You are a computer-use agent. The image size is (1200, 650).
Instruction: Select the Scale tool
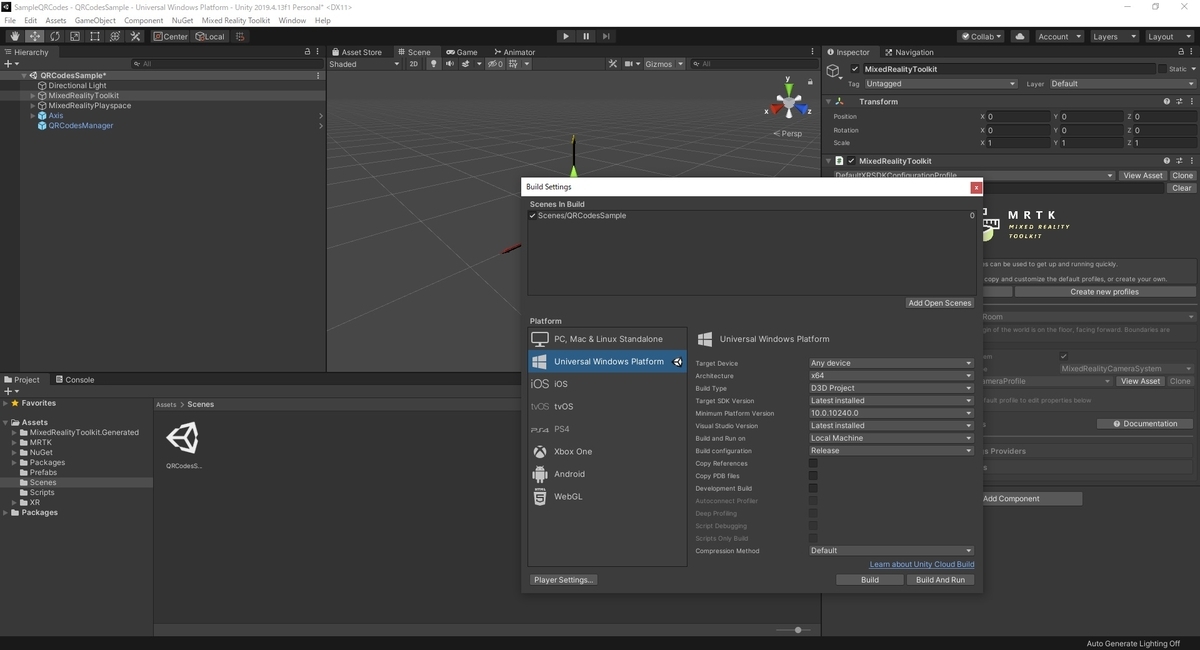[74, 36]
